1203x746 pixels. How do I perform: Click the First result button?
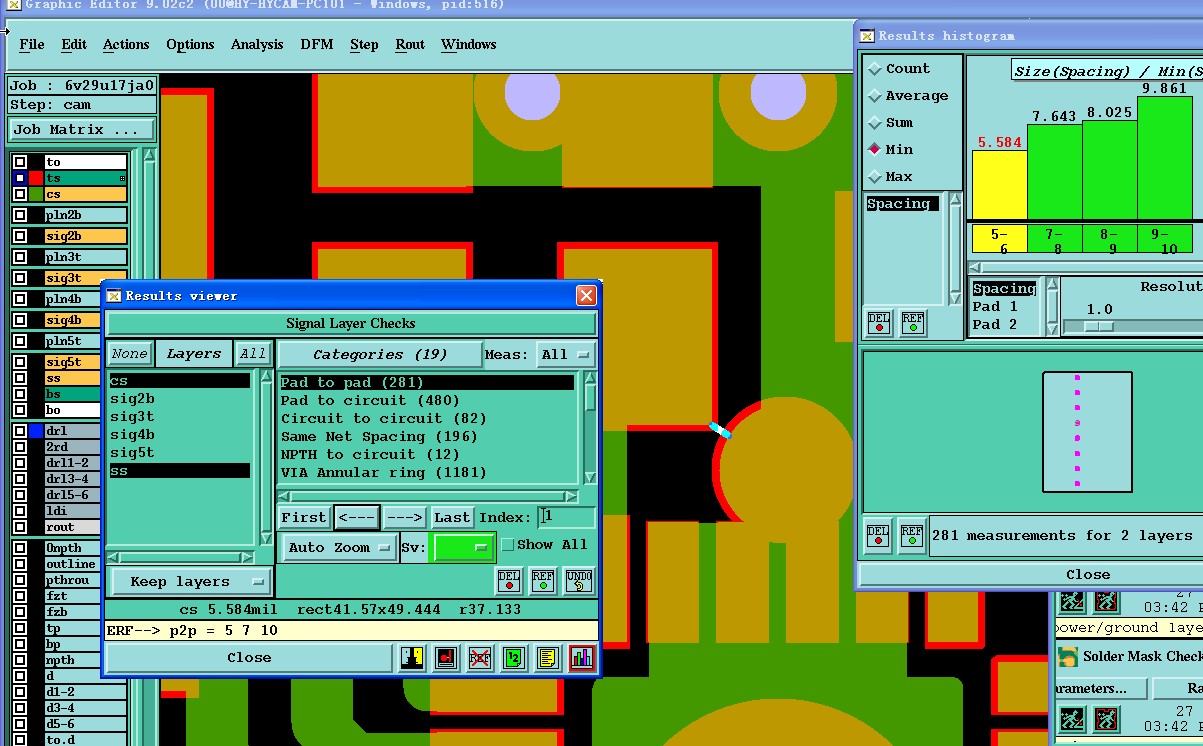pos(304,517)
